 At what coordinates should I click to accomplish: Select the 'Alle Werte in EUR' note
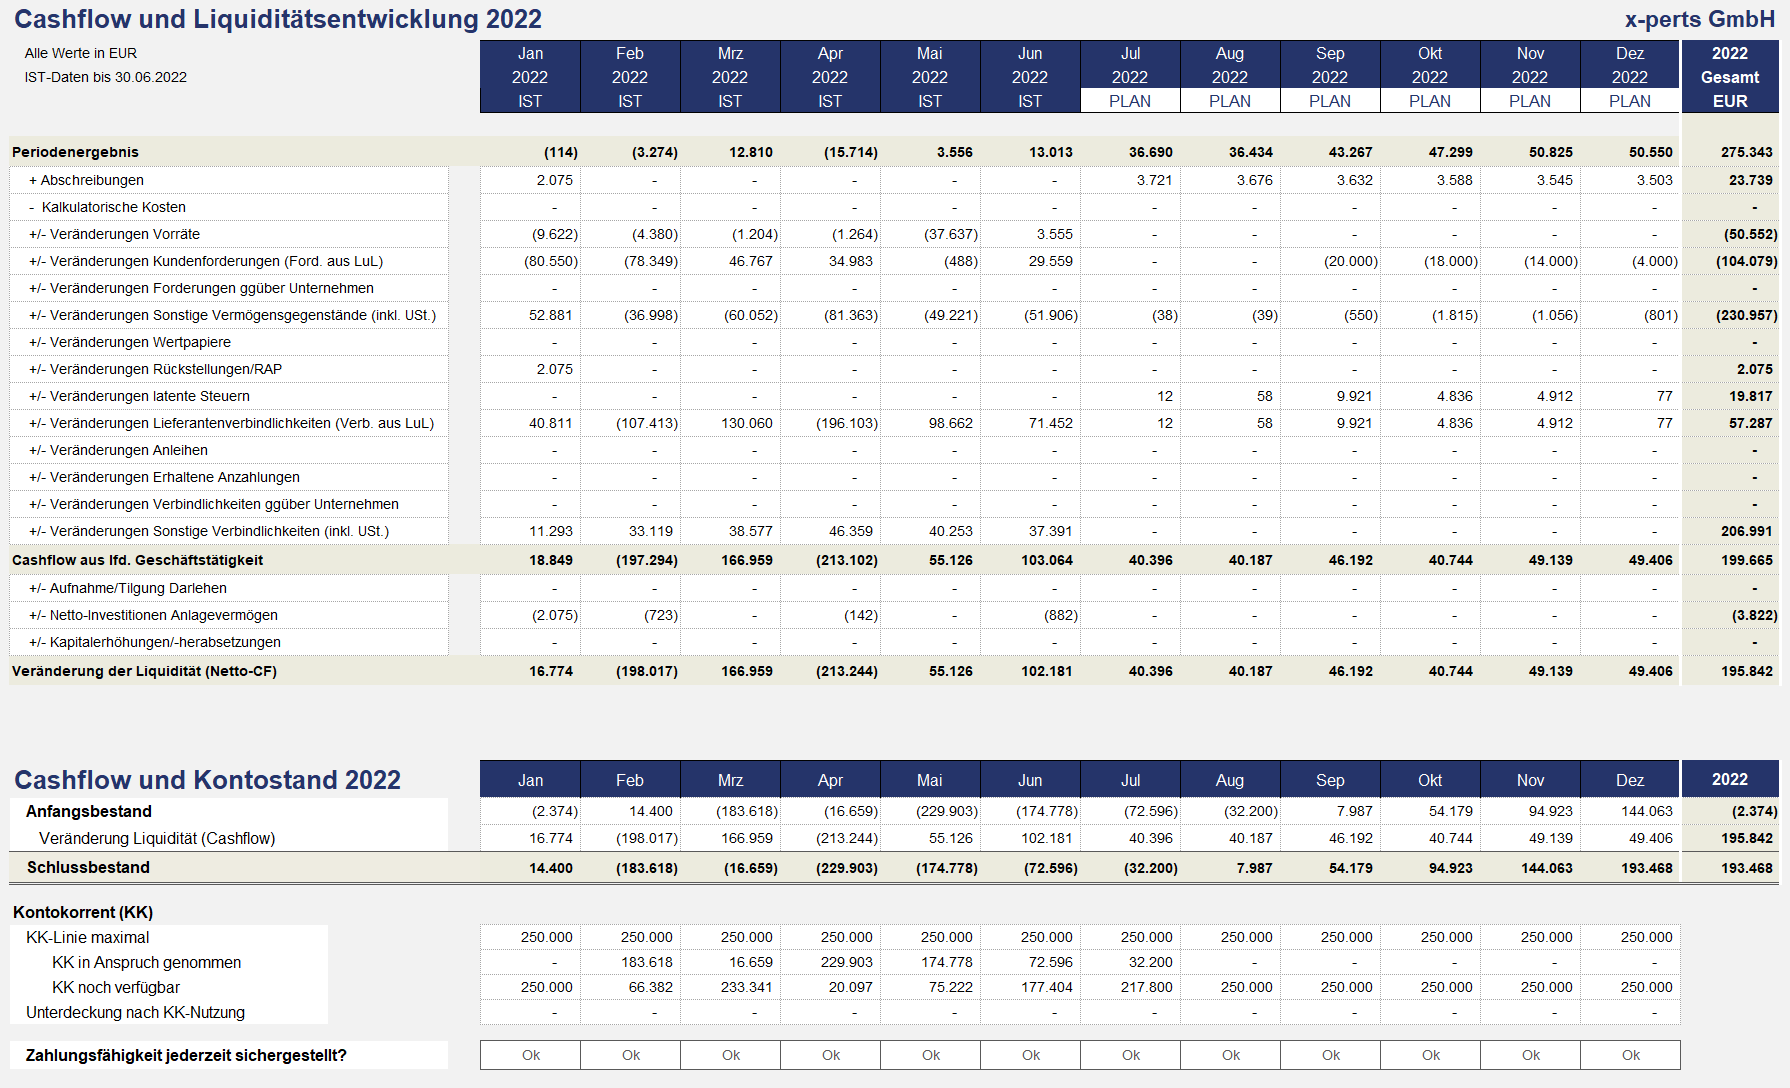(81, 53)
